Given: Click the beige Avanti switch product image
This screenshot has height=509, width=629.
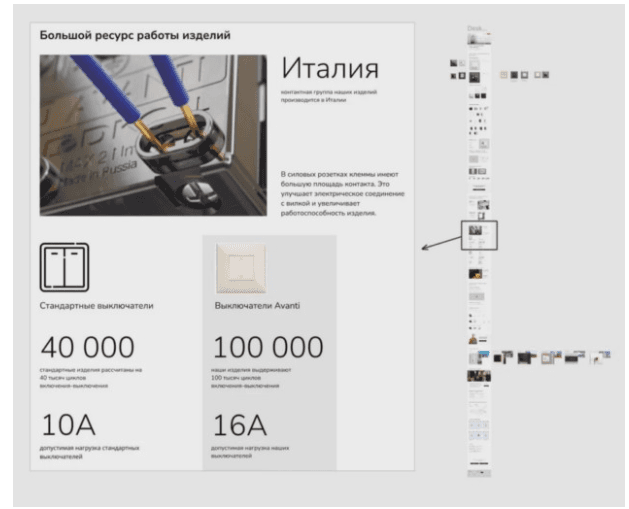Looking at the screenshot, I should coord(241,268).
